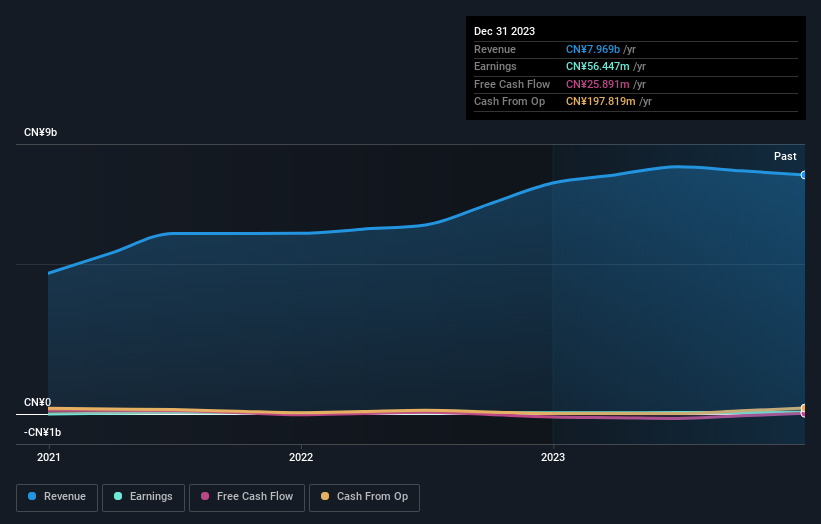Click the revenue value CN¥7.969b in the tooltip
Image resolution: width=821 pixels, height=524 pixels.
pyautogui.click(x=593, y=49)
